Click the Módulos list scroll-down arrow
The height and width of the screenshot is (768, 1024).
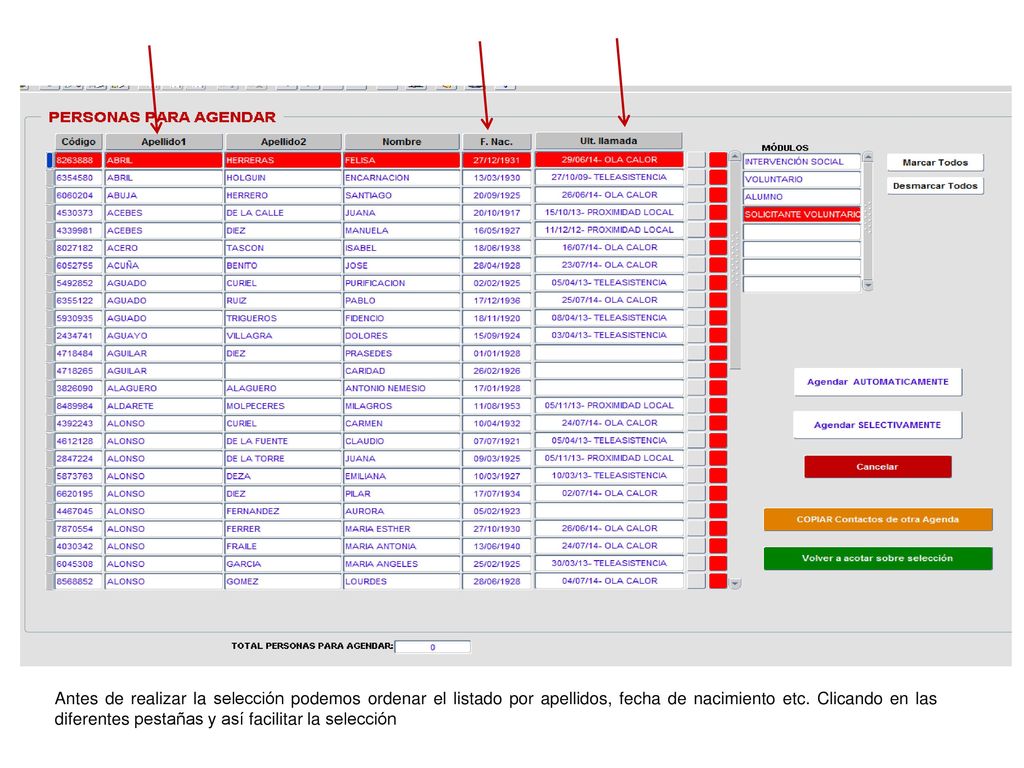pyautogui.click(x=868, y=285)
